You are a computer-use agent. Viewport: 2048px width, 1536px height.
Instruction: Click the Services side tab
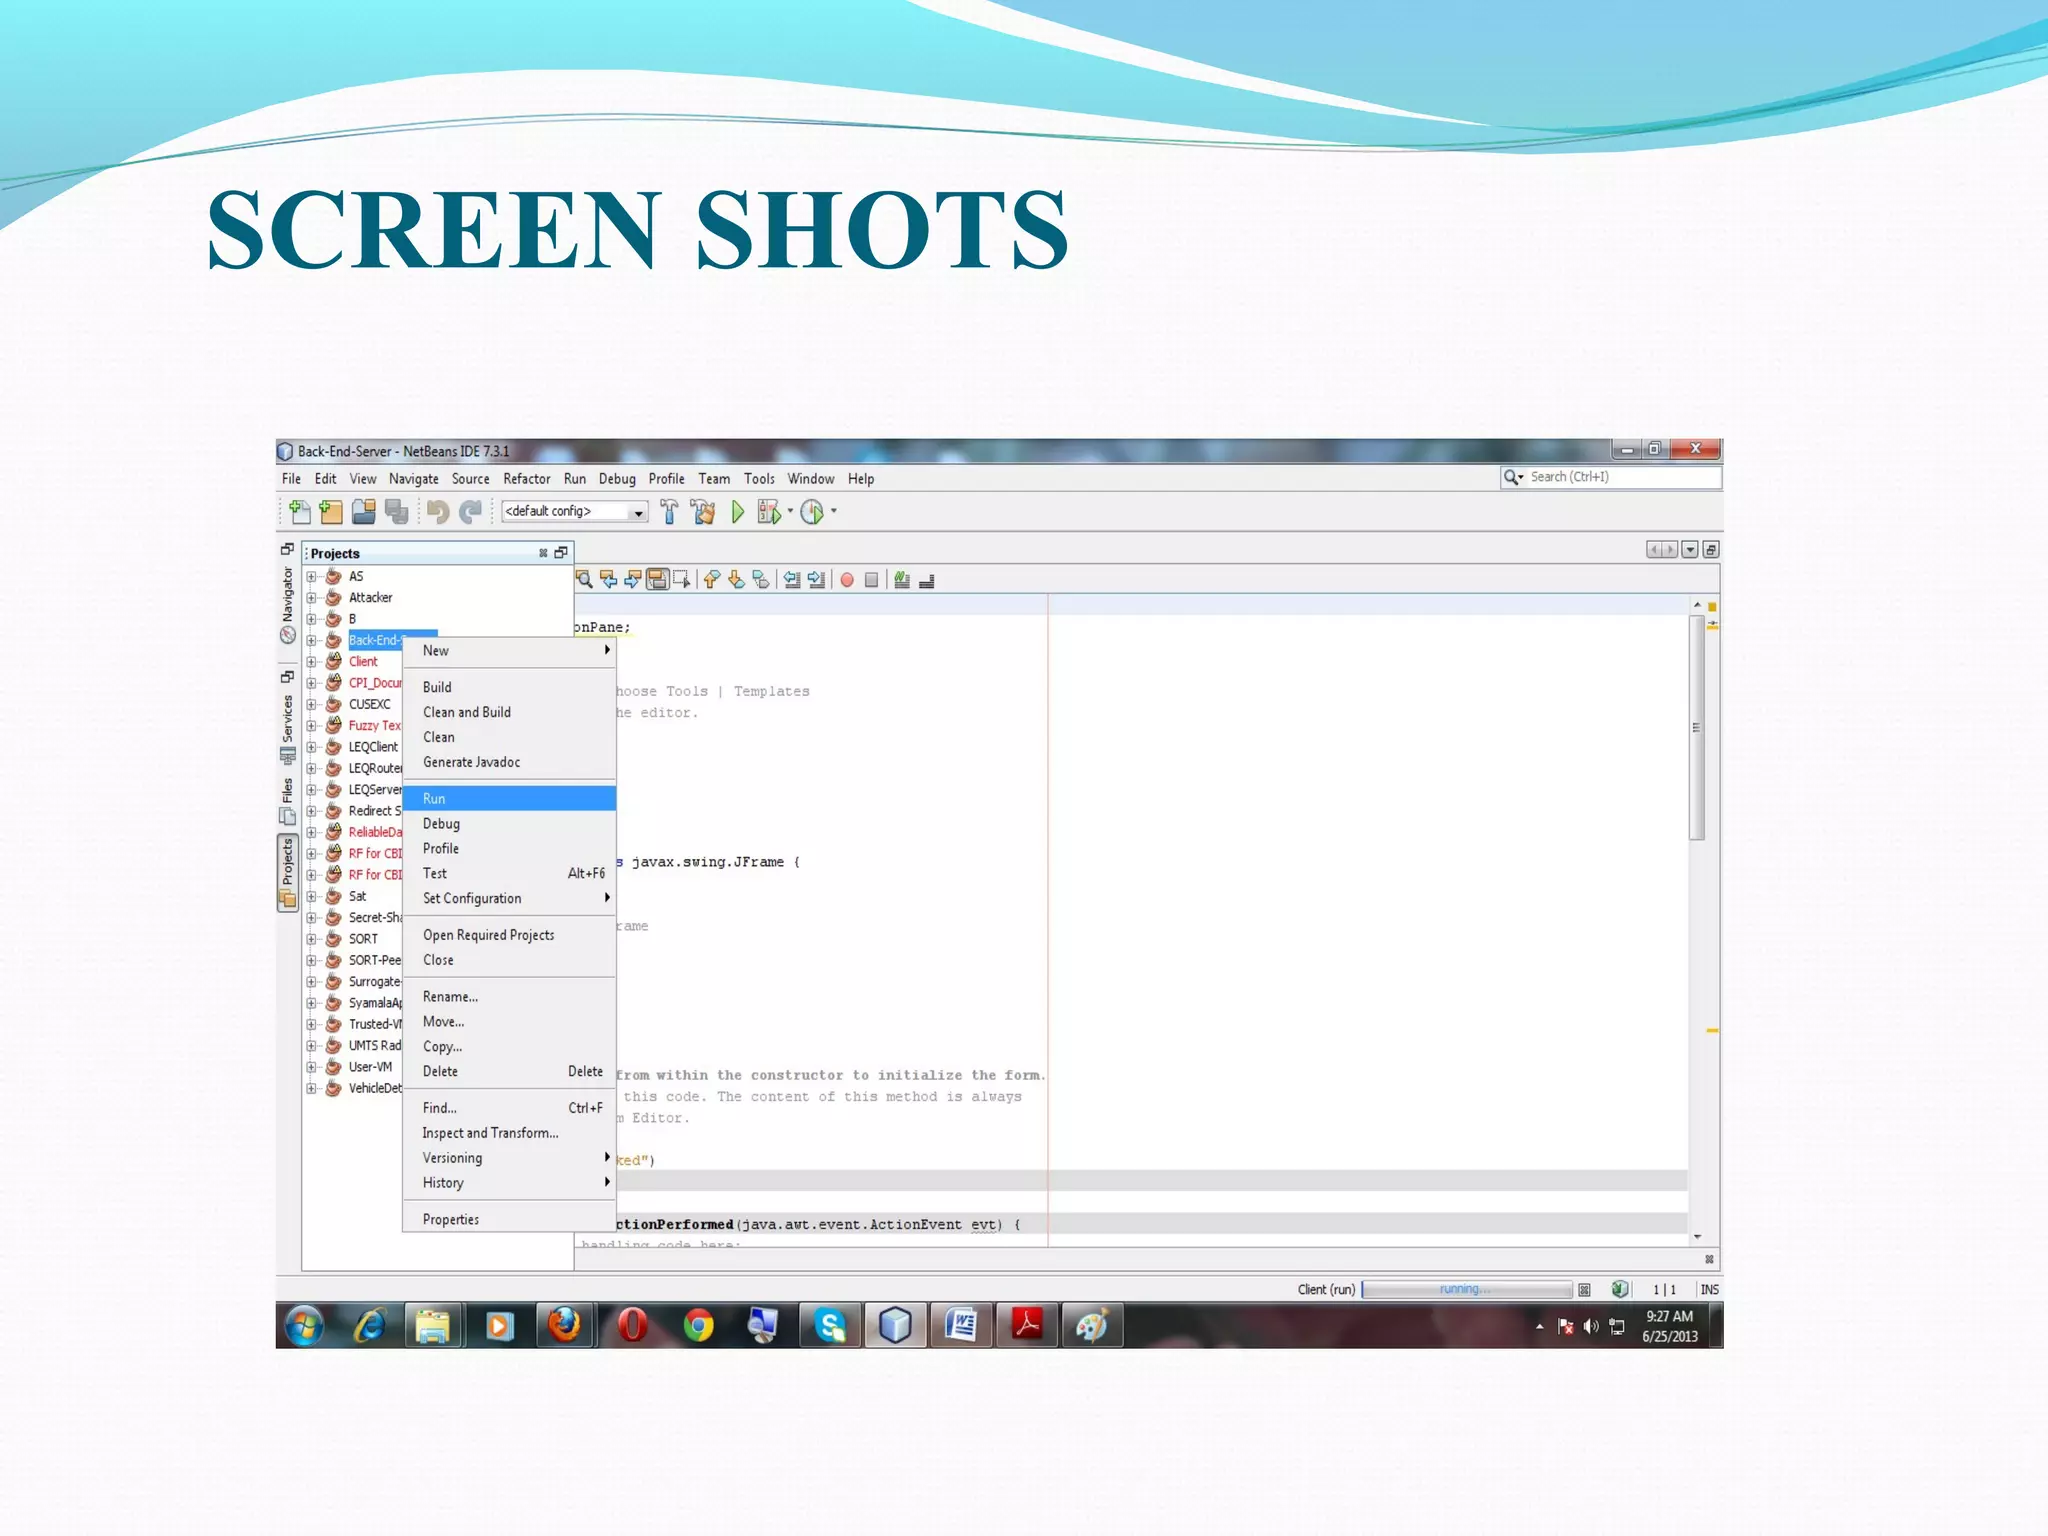pos(288,730)
